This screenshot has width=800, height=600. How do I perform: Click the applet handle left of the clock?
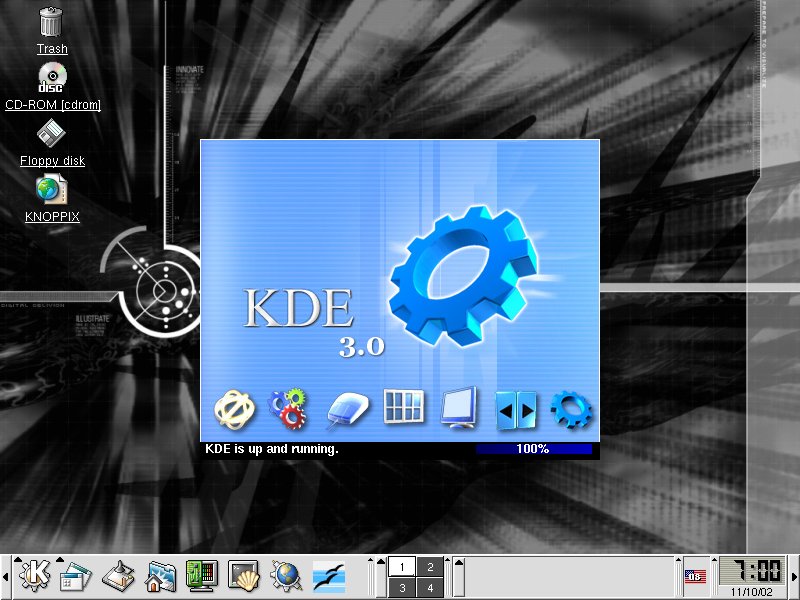click(x=715, y=577)
